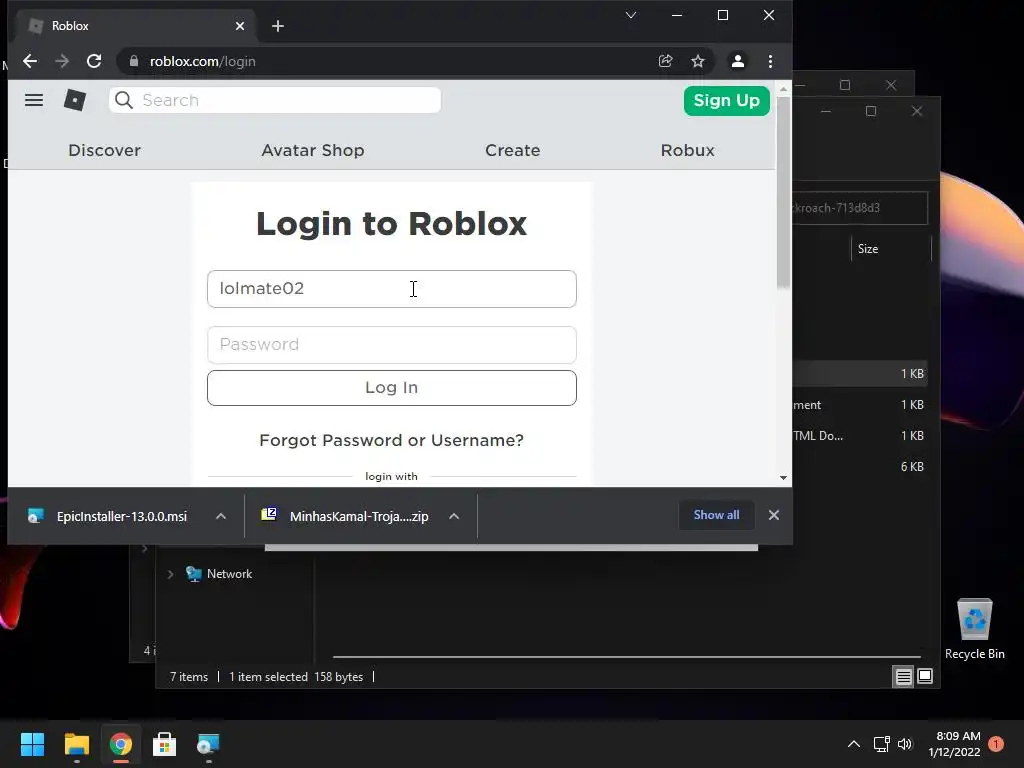Click the username field with lolmate02

pos(392,289)
